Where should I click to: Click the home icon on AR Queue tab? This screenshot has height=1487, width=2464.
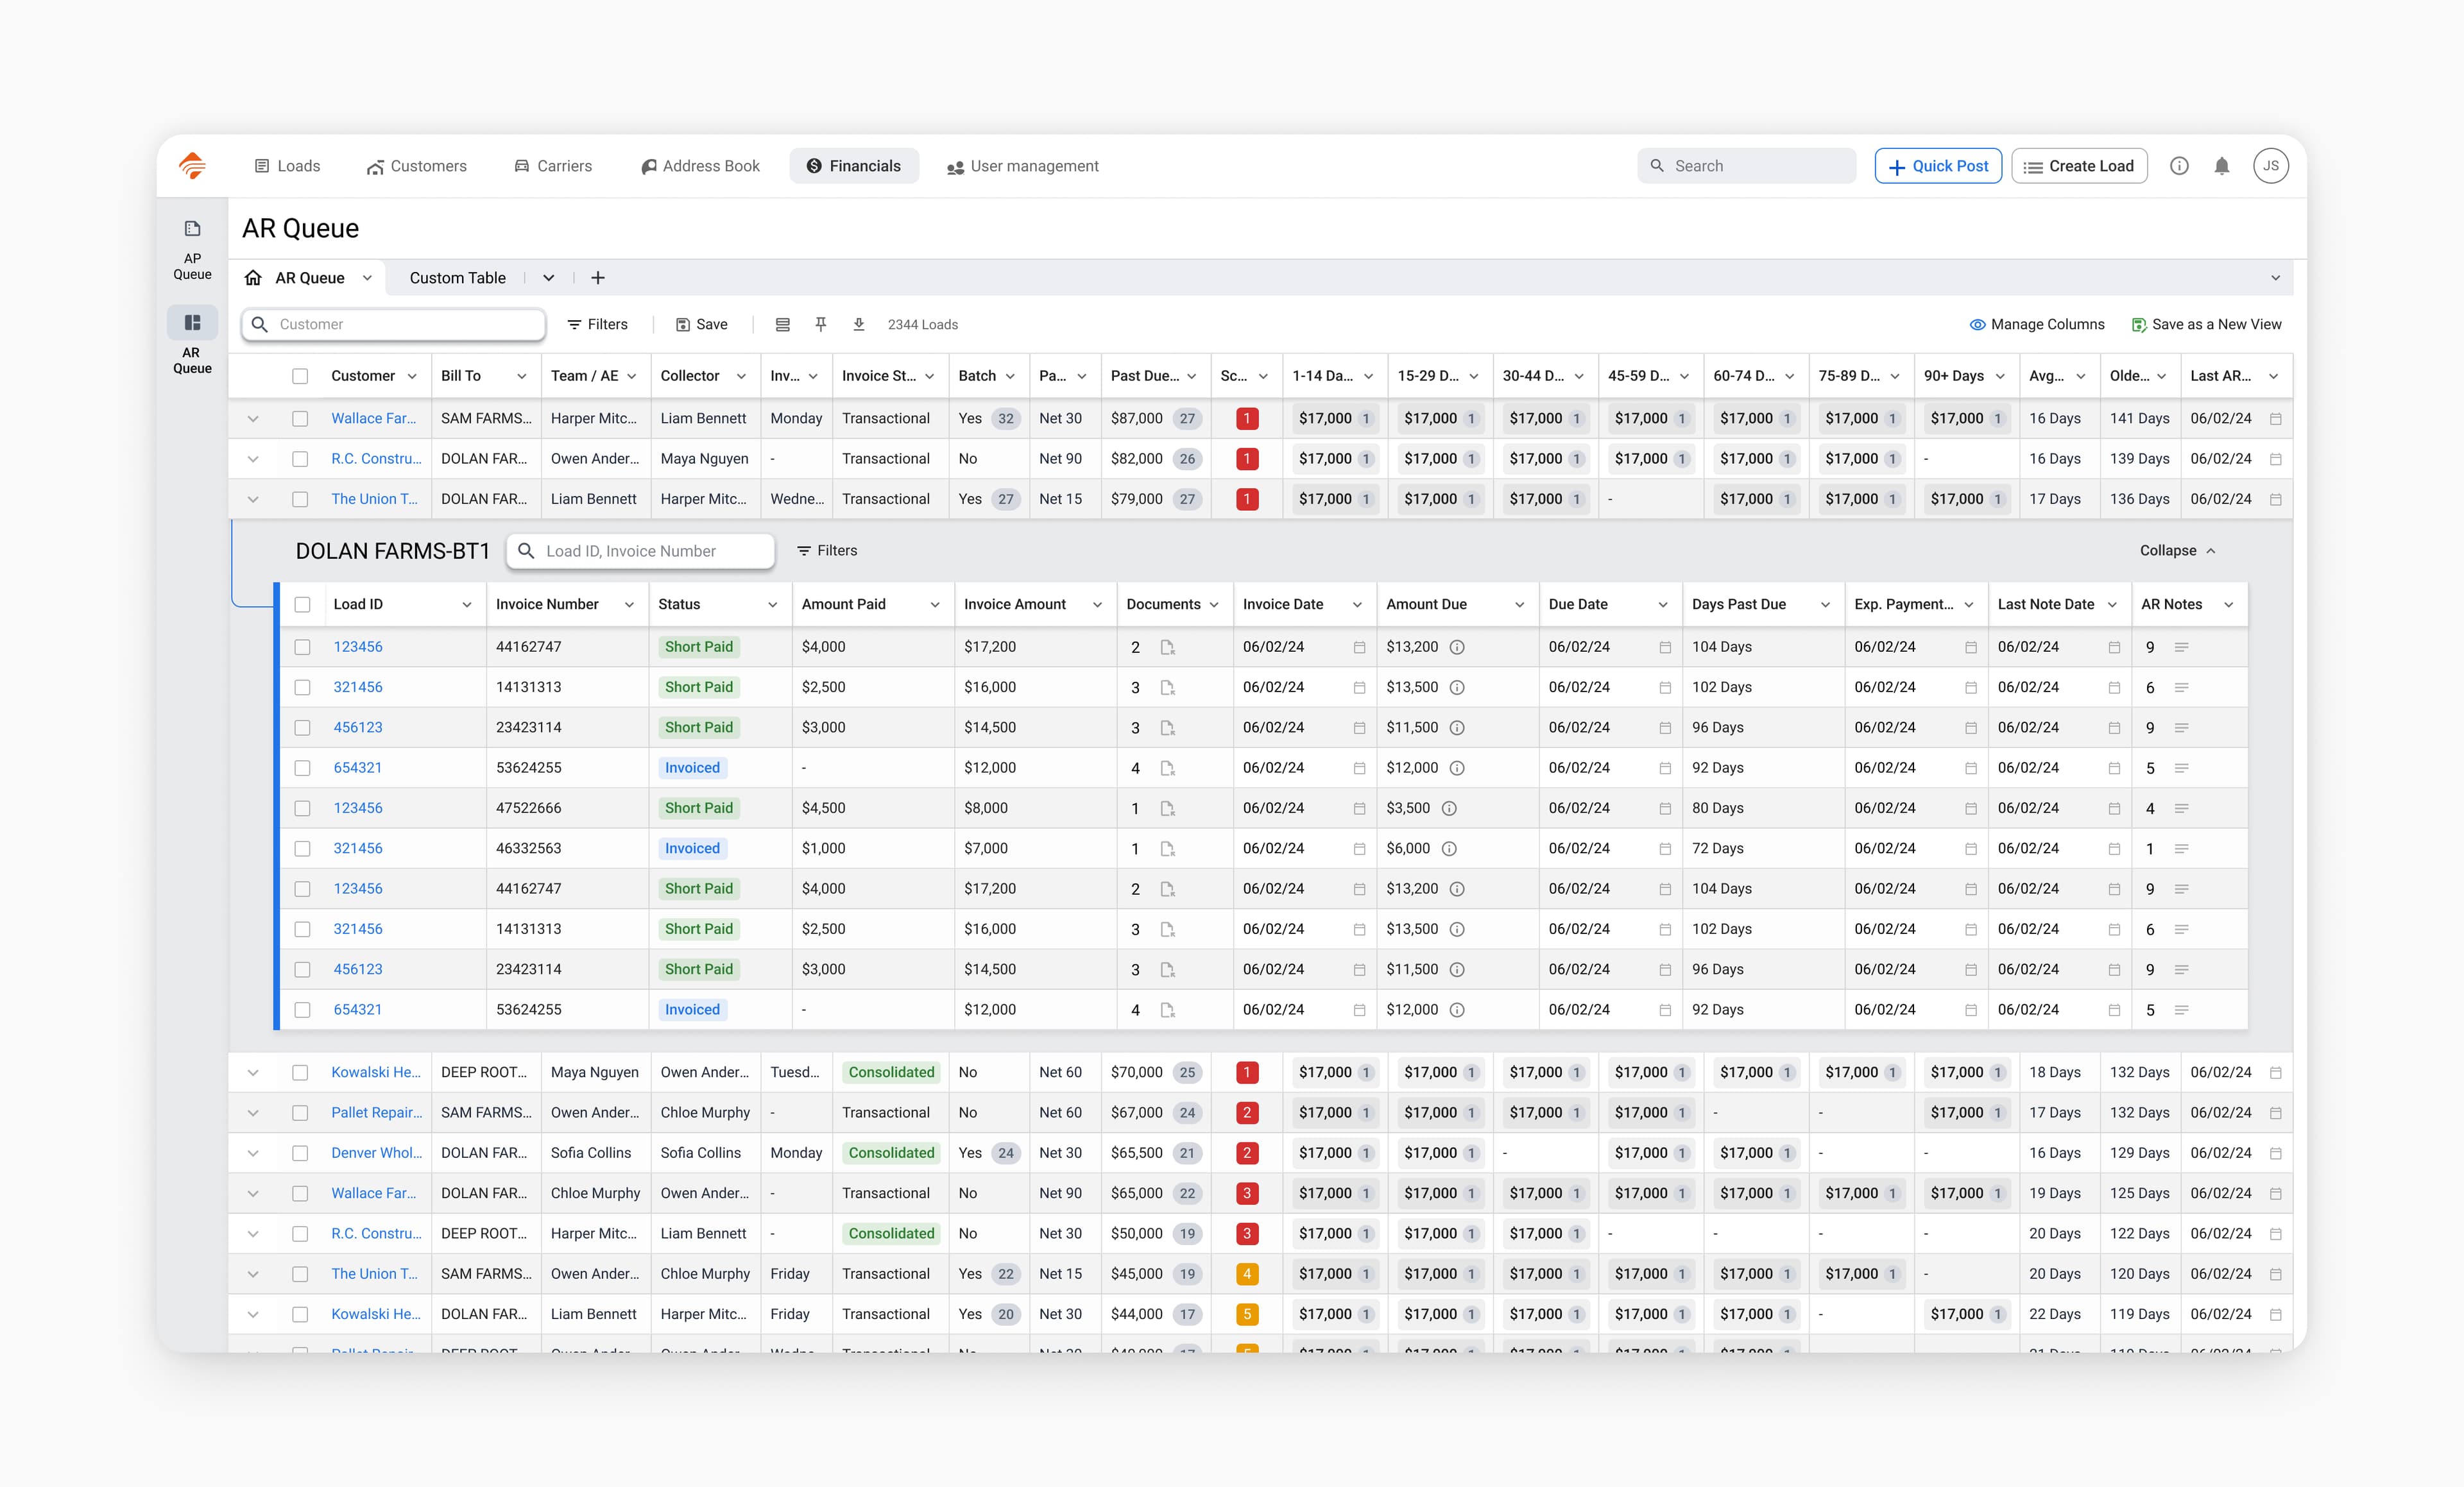click(253, 278)
